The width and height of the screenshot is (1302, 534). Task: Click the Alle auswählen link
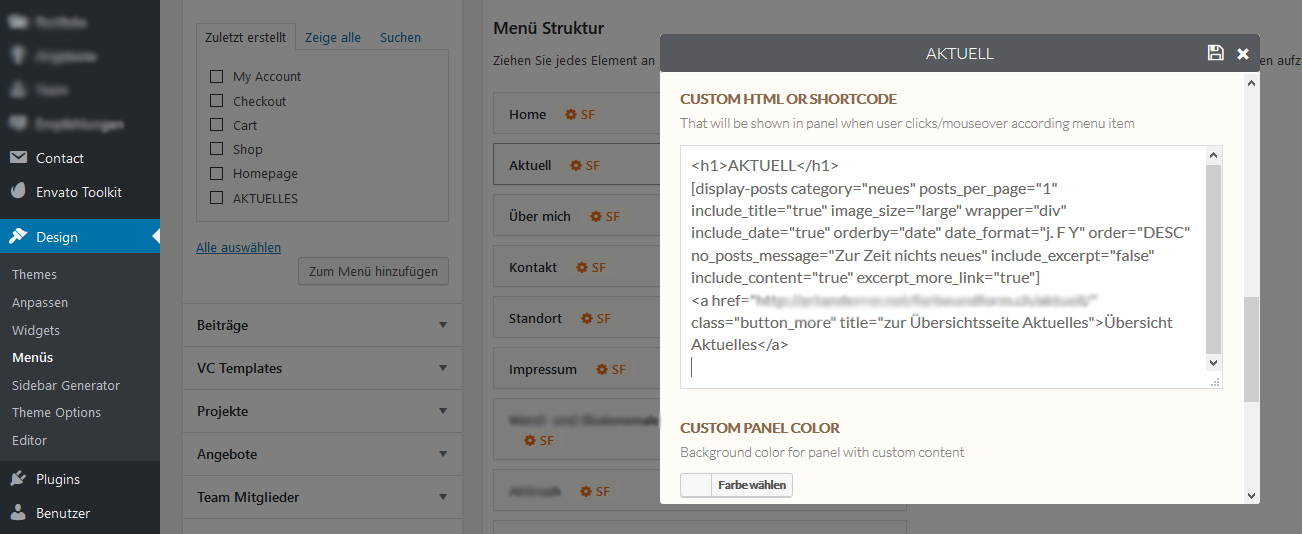click(238, 247)
